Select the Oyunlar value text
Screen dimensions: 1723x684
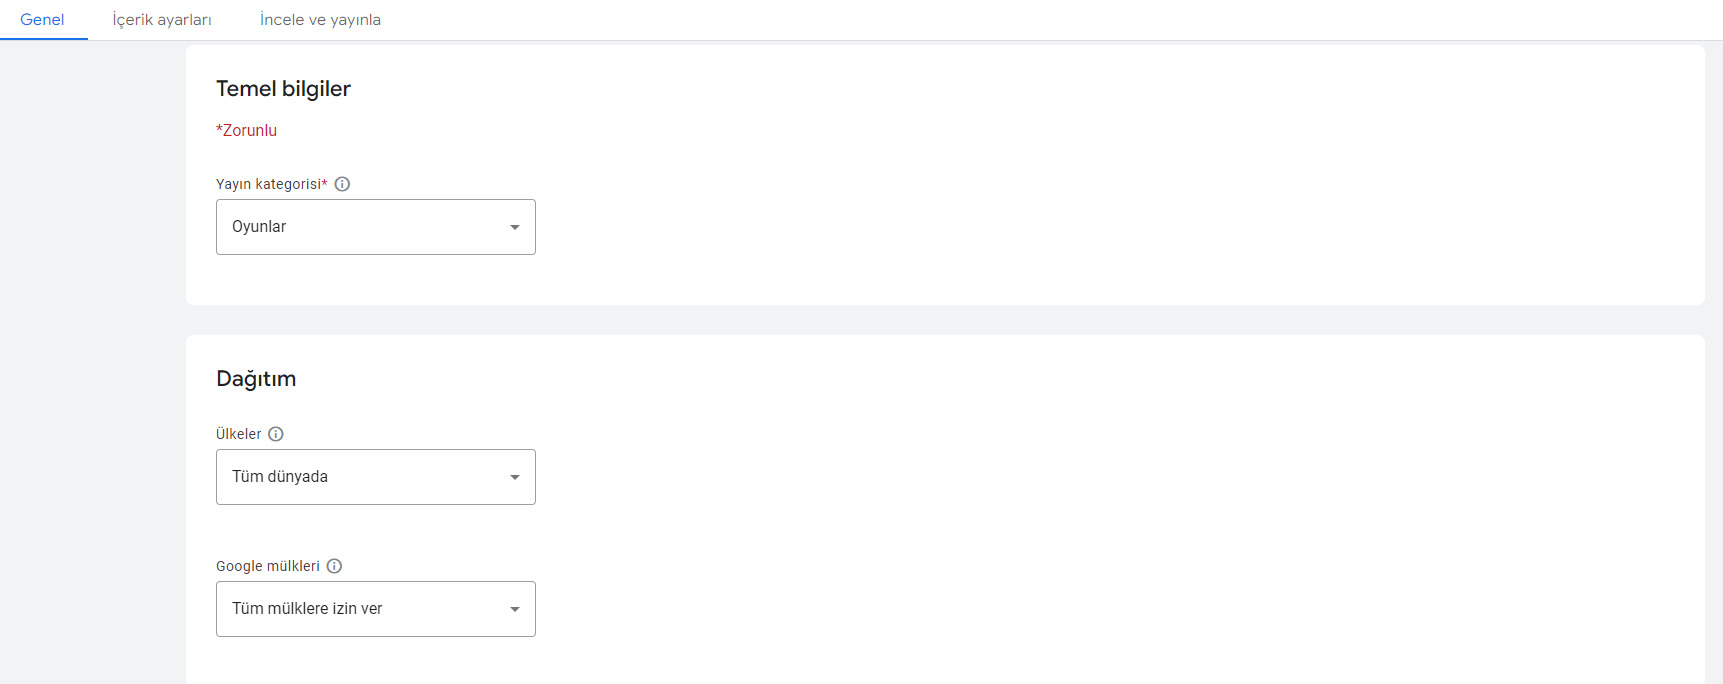coord(259,227)
